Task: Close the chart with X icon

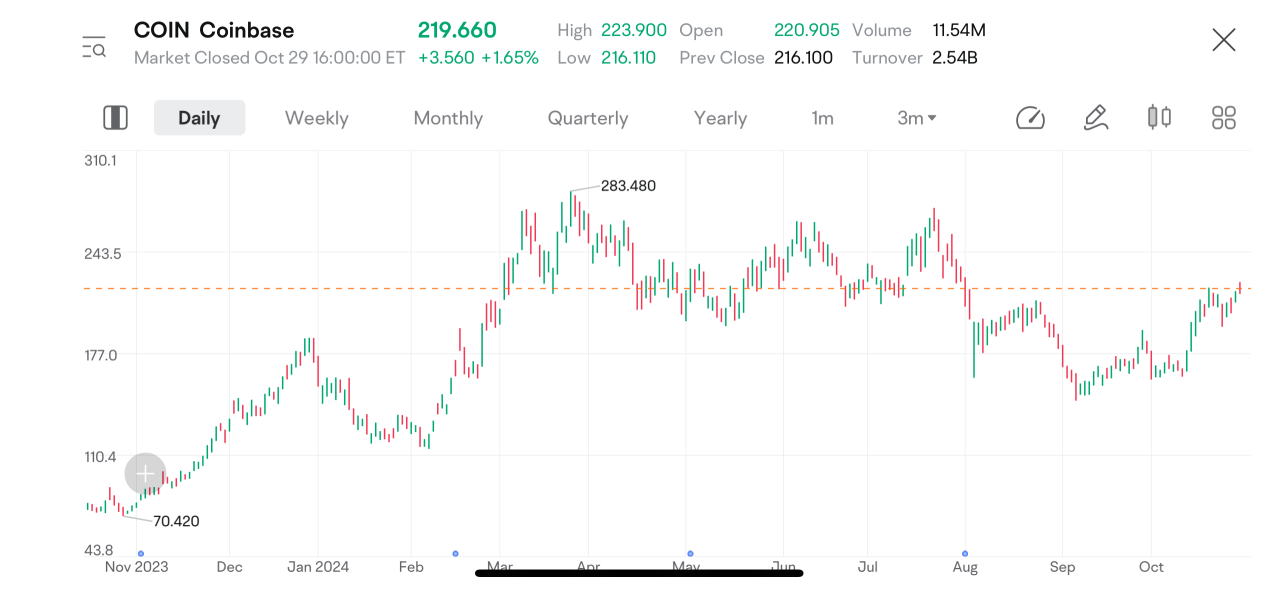Action: (1224, 40)
